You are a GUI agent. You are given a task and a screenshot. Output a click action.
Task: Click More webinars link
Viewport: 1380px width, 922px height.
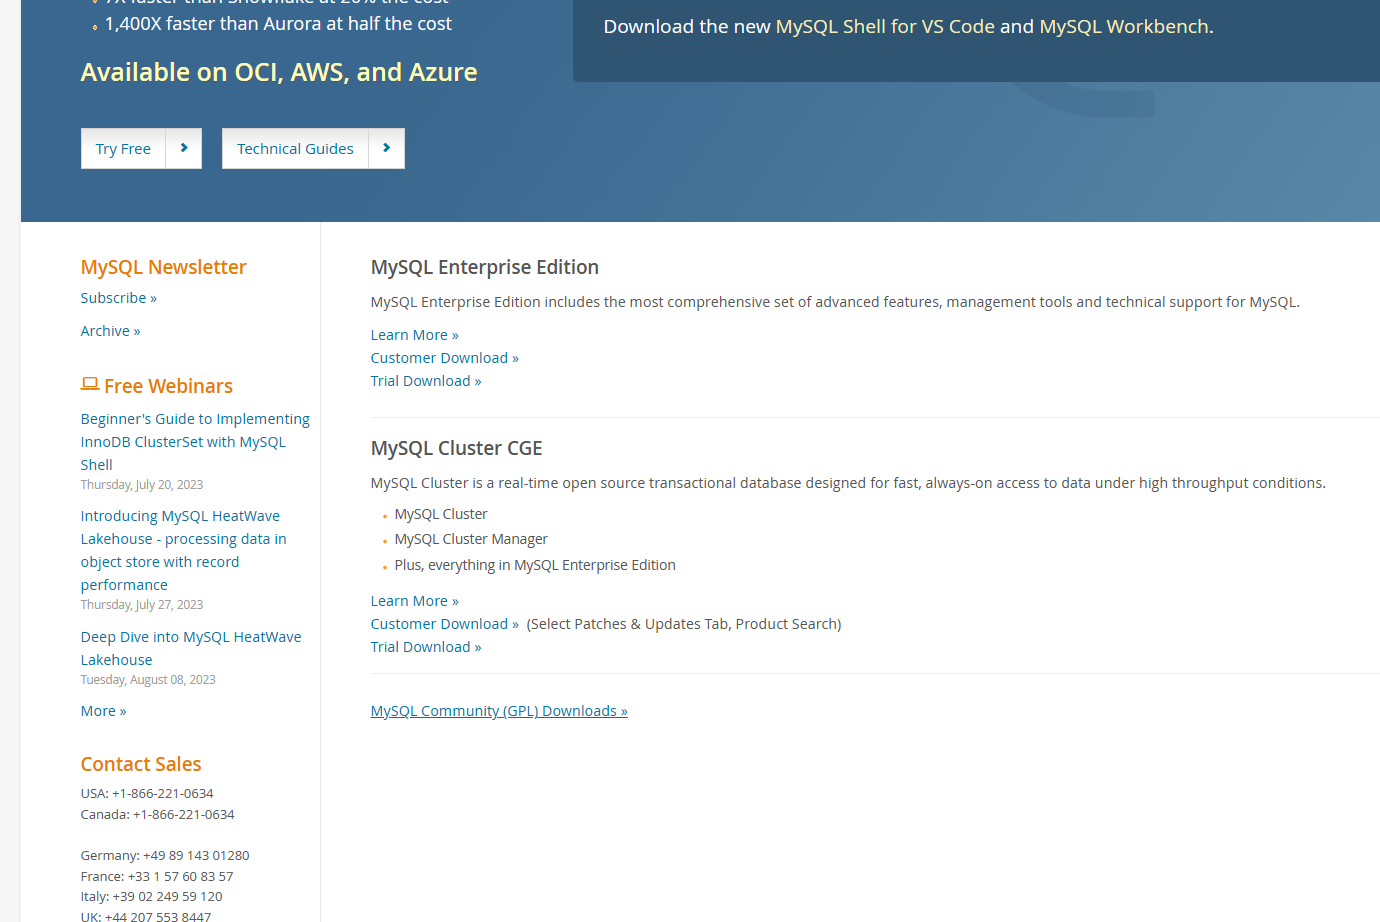click(104, 711)
